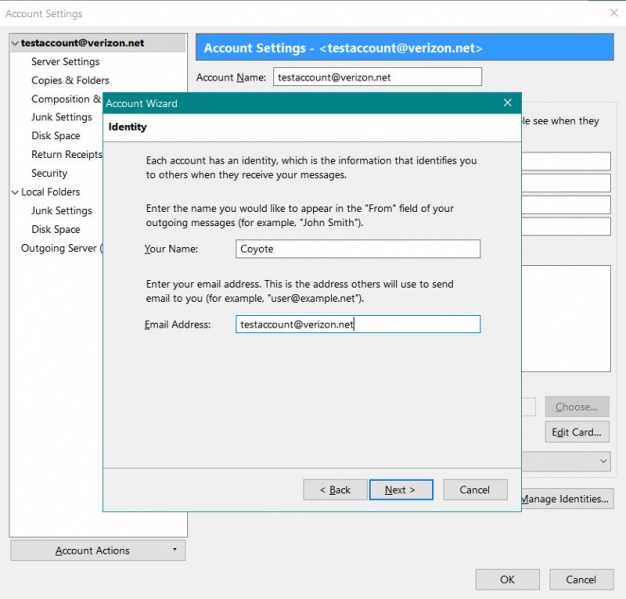Select Copies & Folders in the sidebar
Viewport: 626px width, 599px height.
click(x=70, y=80)
